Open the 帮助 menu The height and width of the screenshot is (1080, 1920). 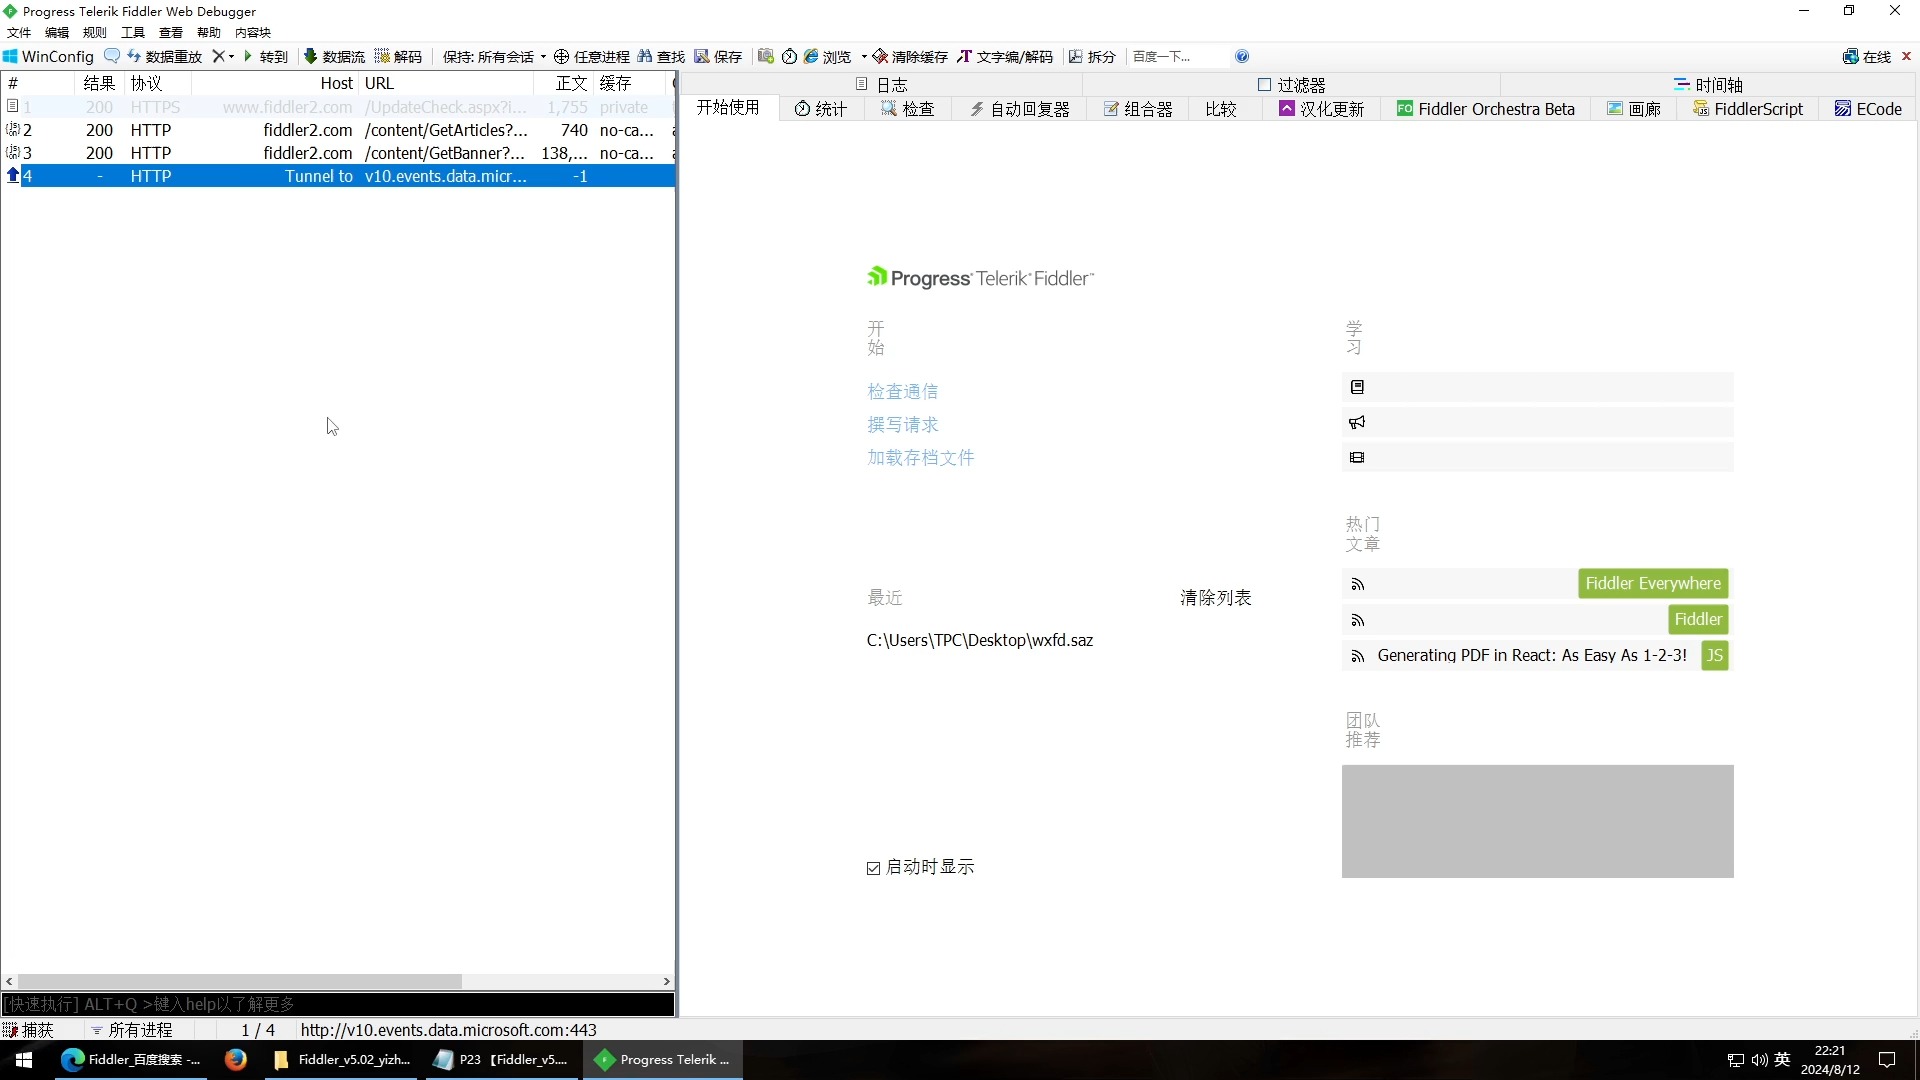[209, 33]
